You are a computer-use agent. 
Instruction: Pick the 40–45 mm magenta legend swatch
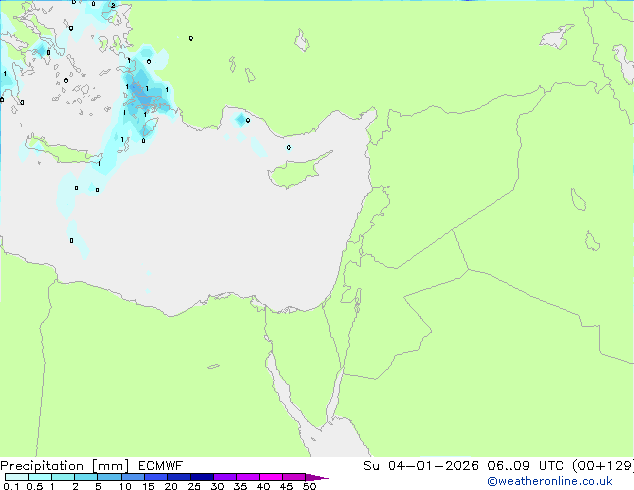click(271, 477)
